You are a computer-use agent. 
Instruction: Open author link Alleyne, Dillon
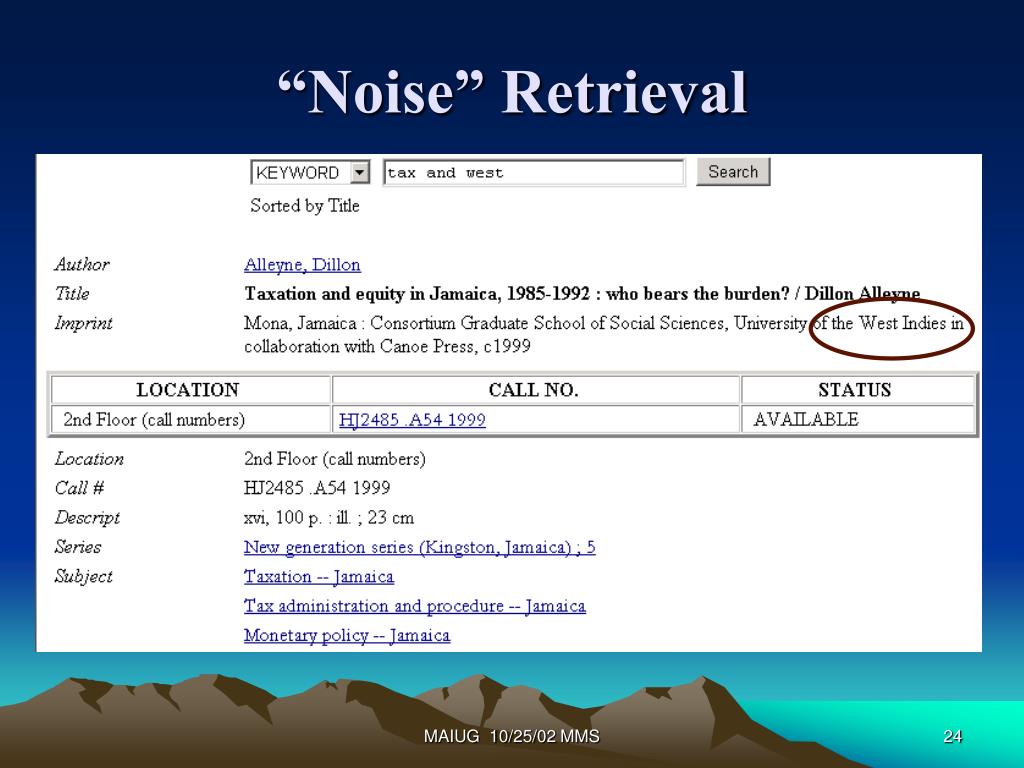point(302,264)
